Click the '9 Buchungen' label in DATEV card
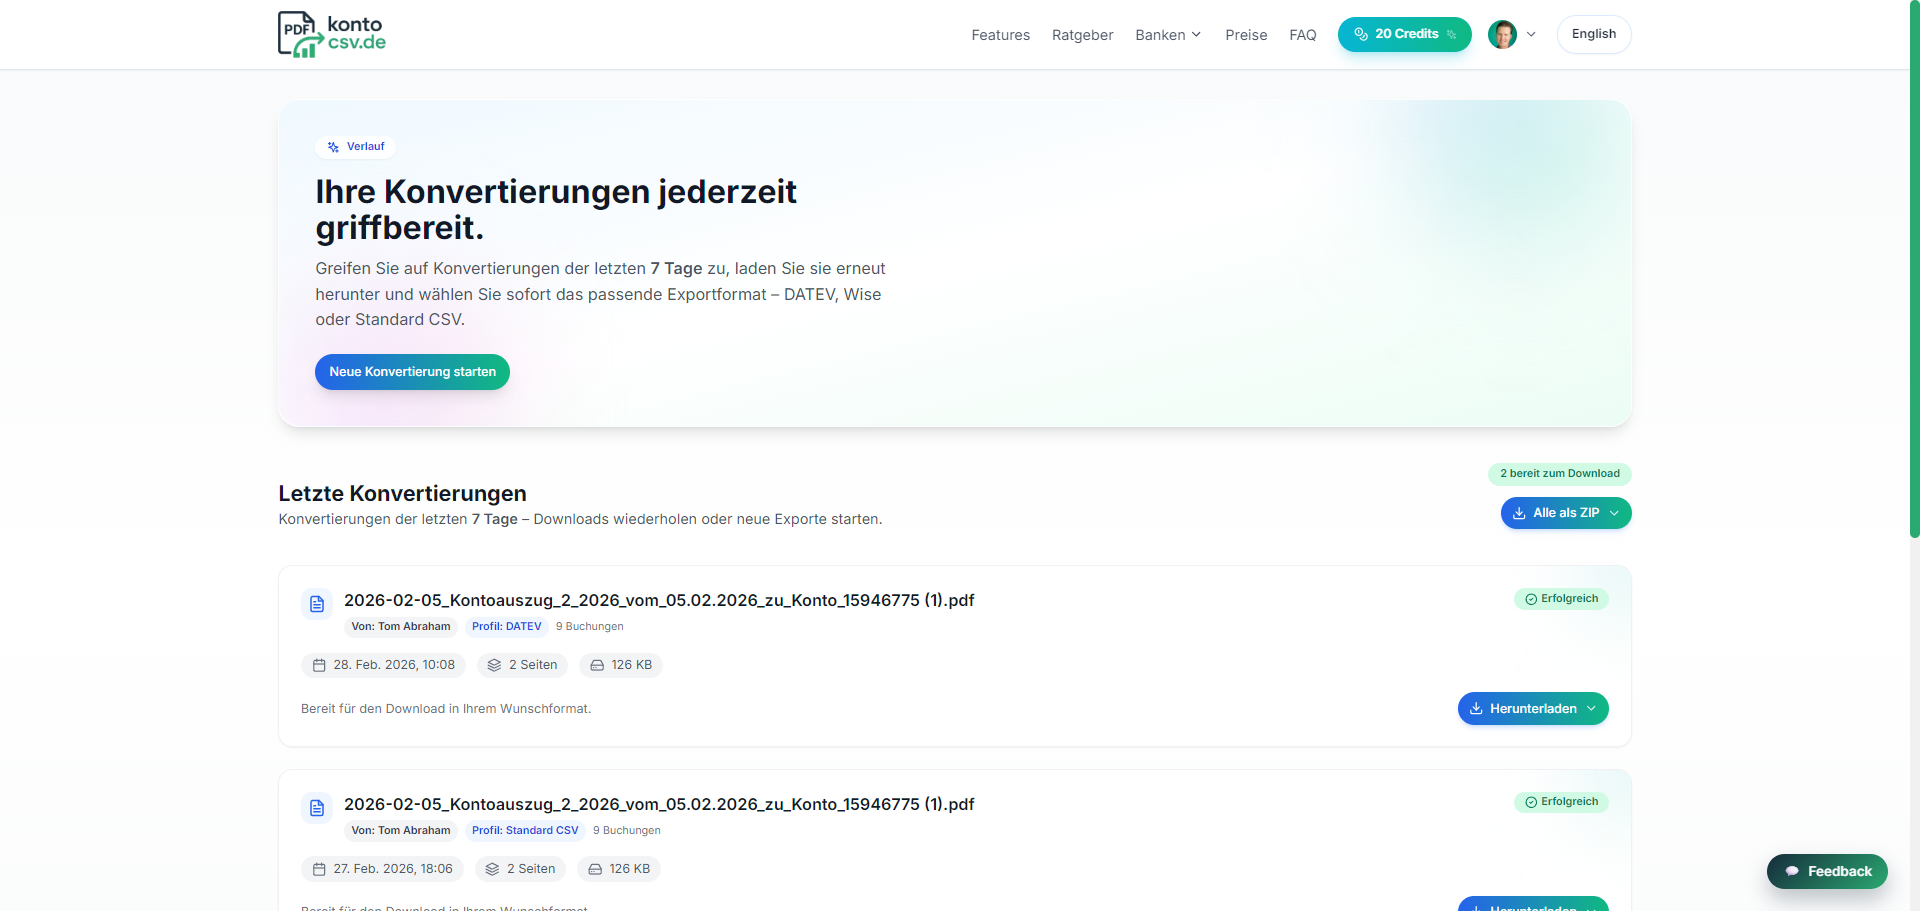 coord(589,627)
